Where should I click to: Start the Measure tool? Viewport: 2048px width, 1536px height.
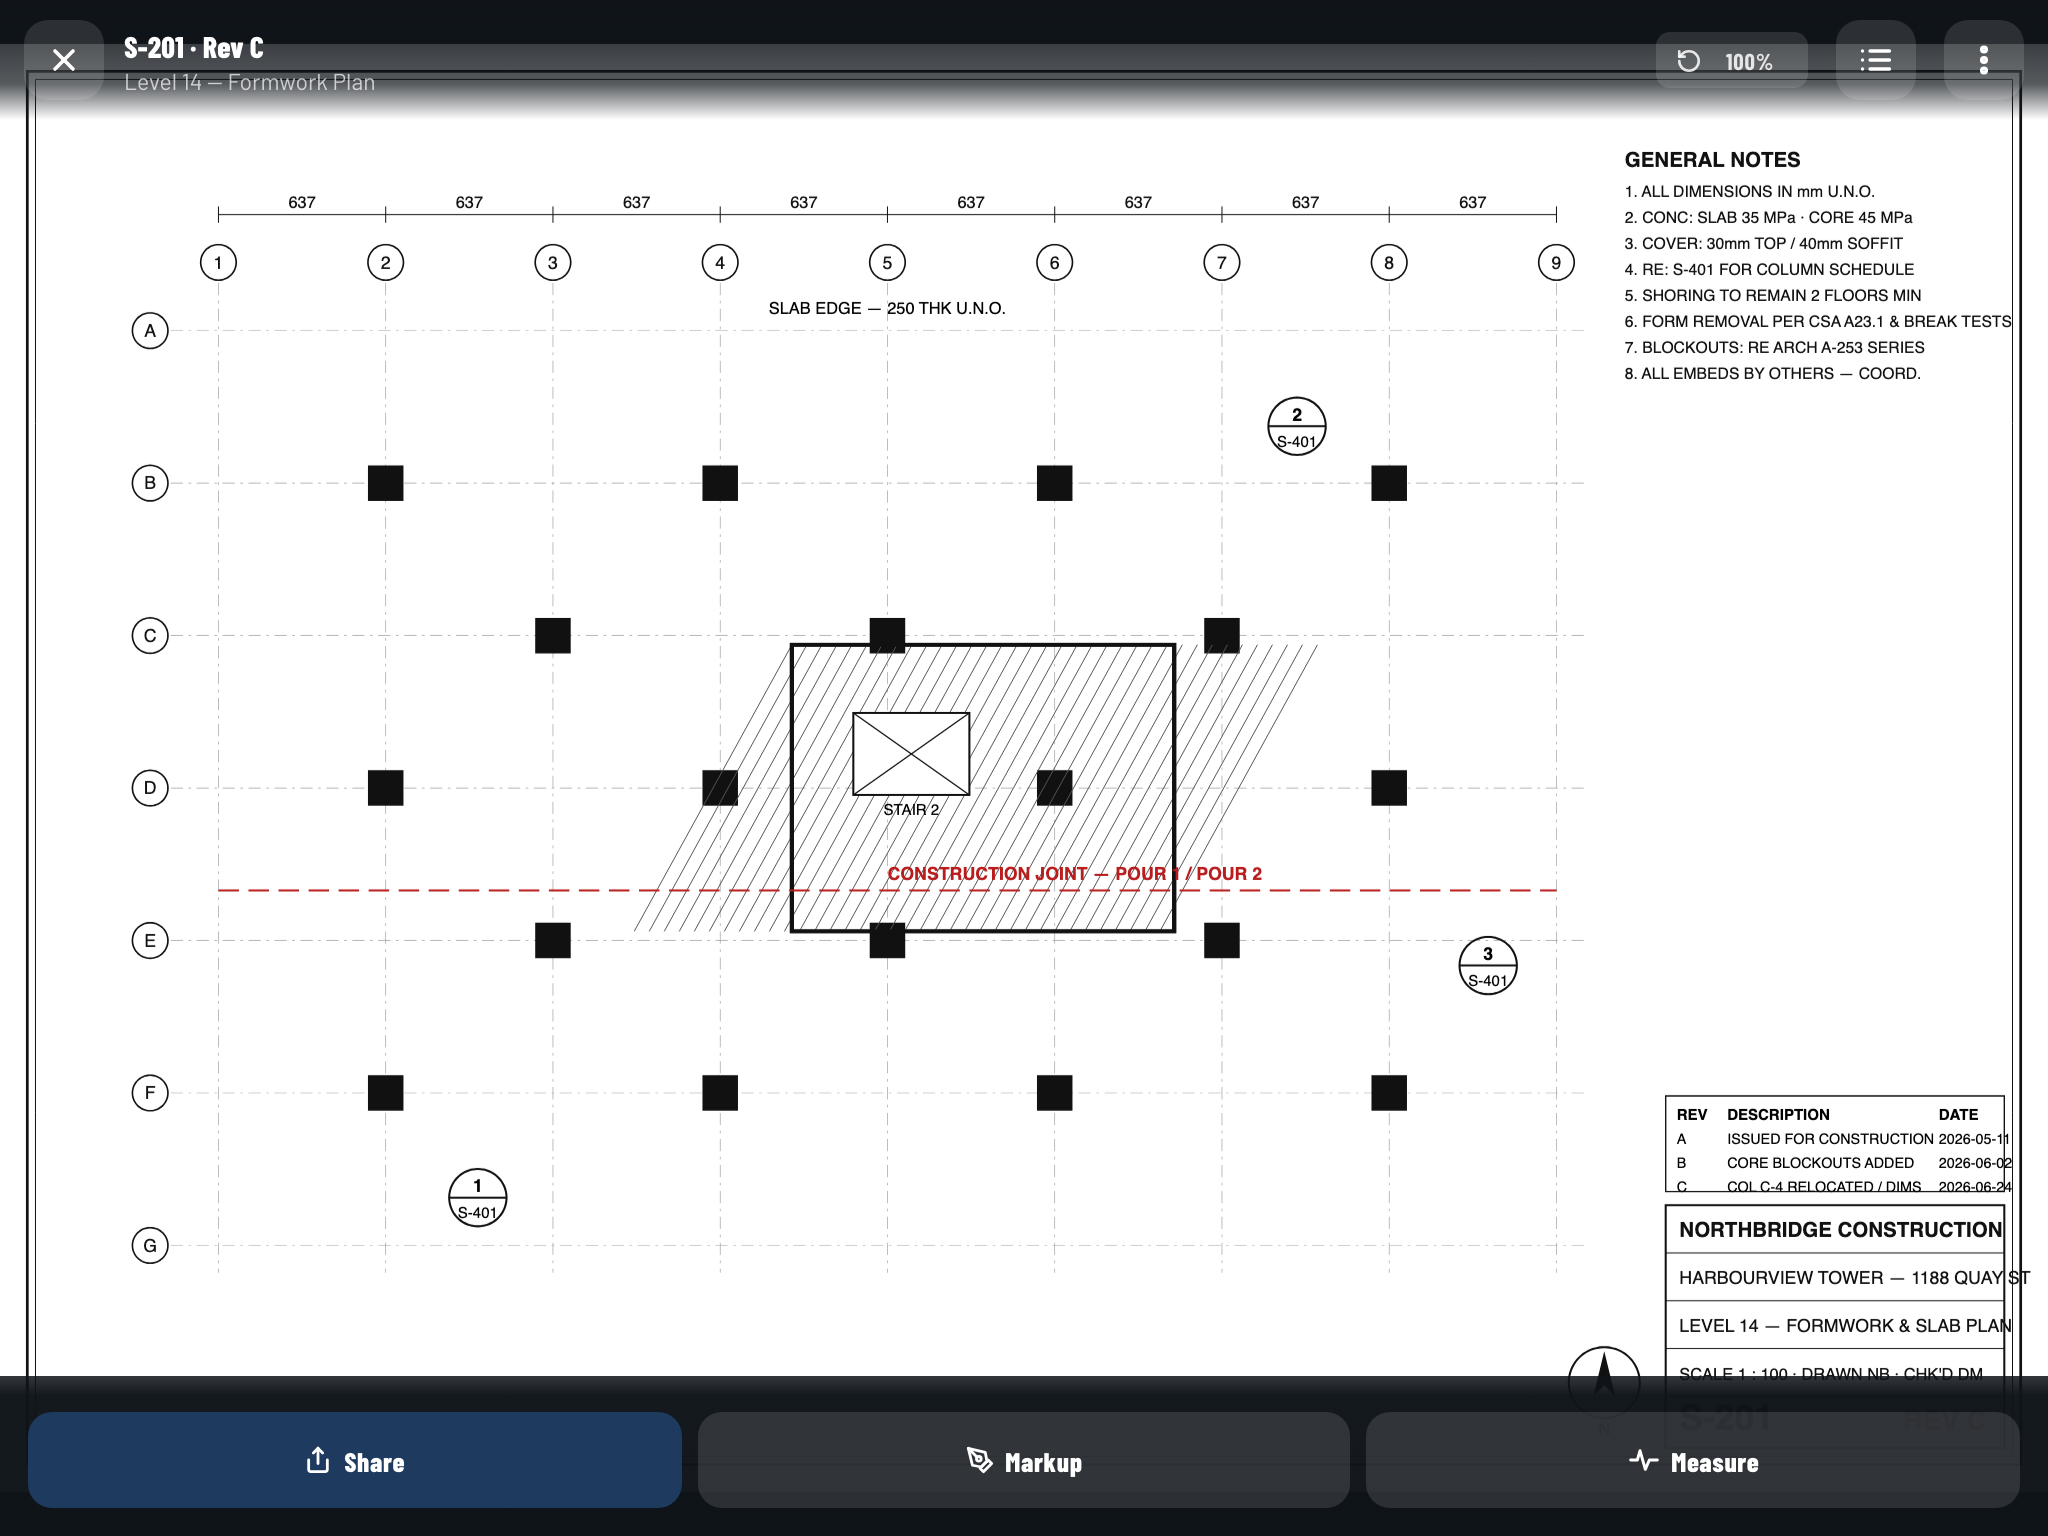tap(1693, 1460)
